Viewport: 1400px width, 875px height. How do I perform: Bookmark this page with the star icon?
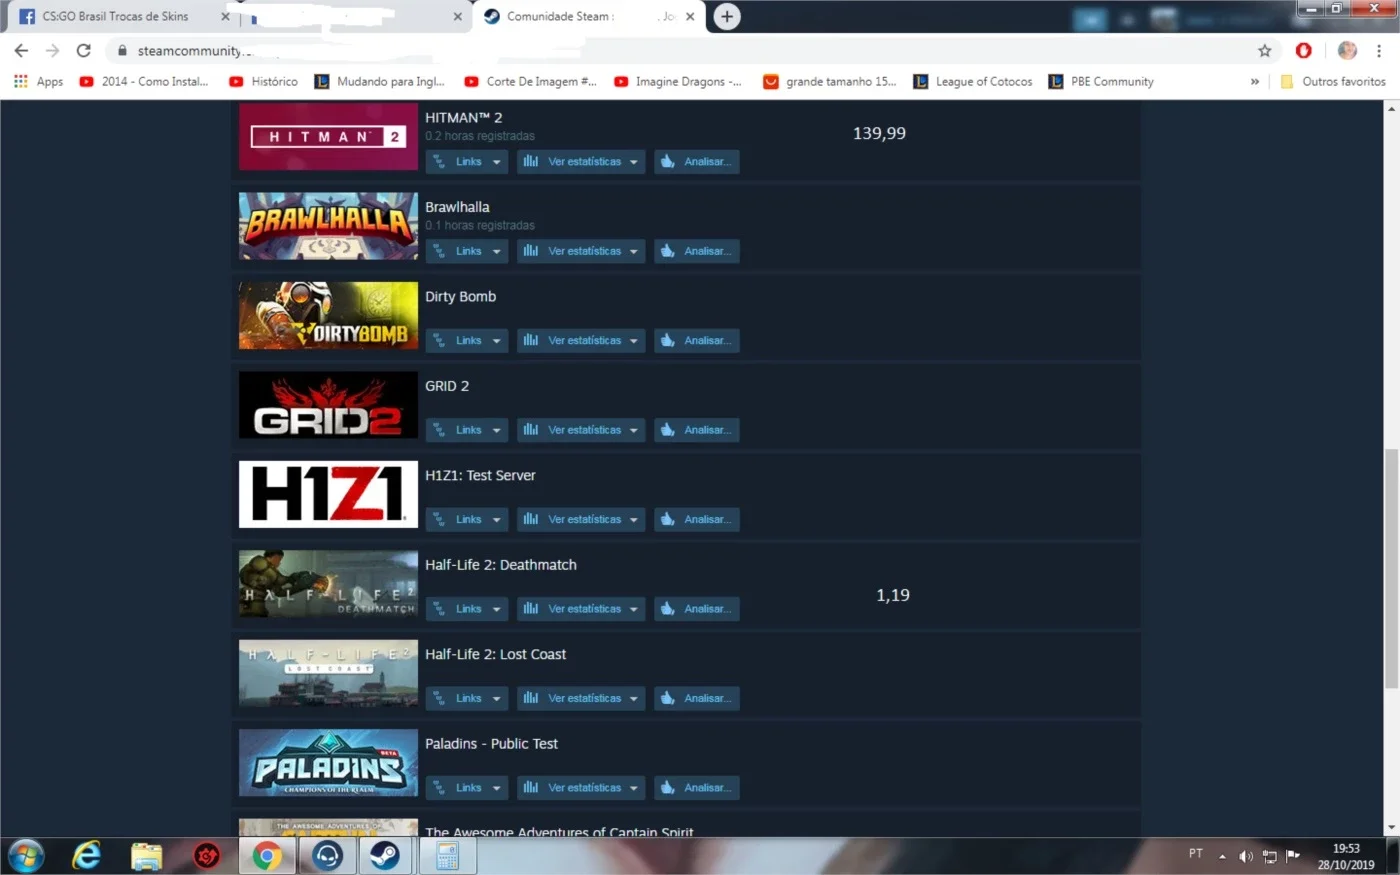coord(1265,51)
